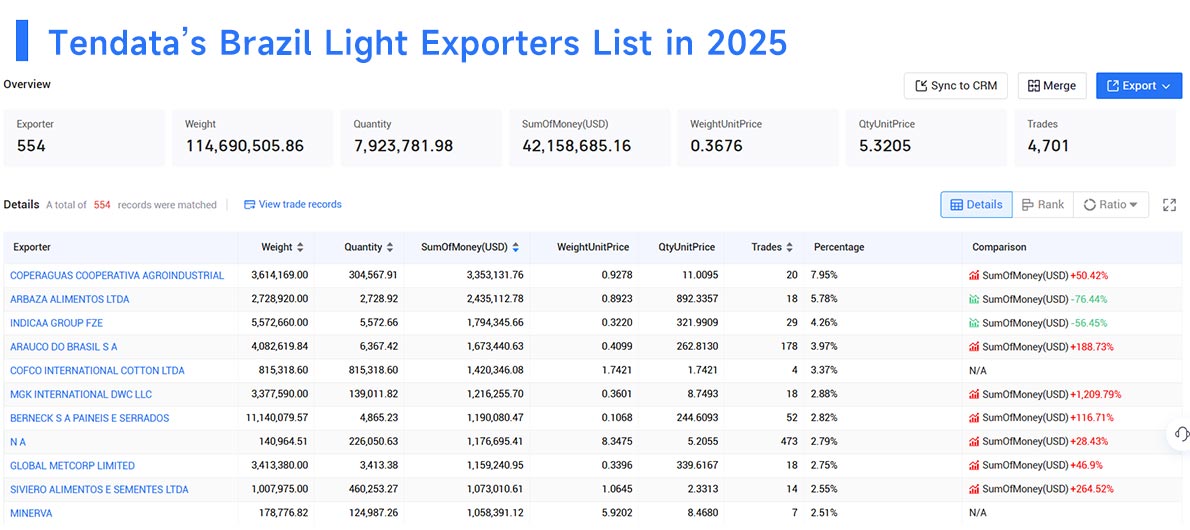Open COPERAGUAS COOPERATIVA AGROINDUSTRIAL exporter link
This screenshot has height=530, width=1190.
[117, 275]
